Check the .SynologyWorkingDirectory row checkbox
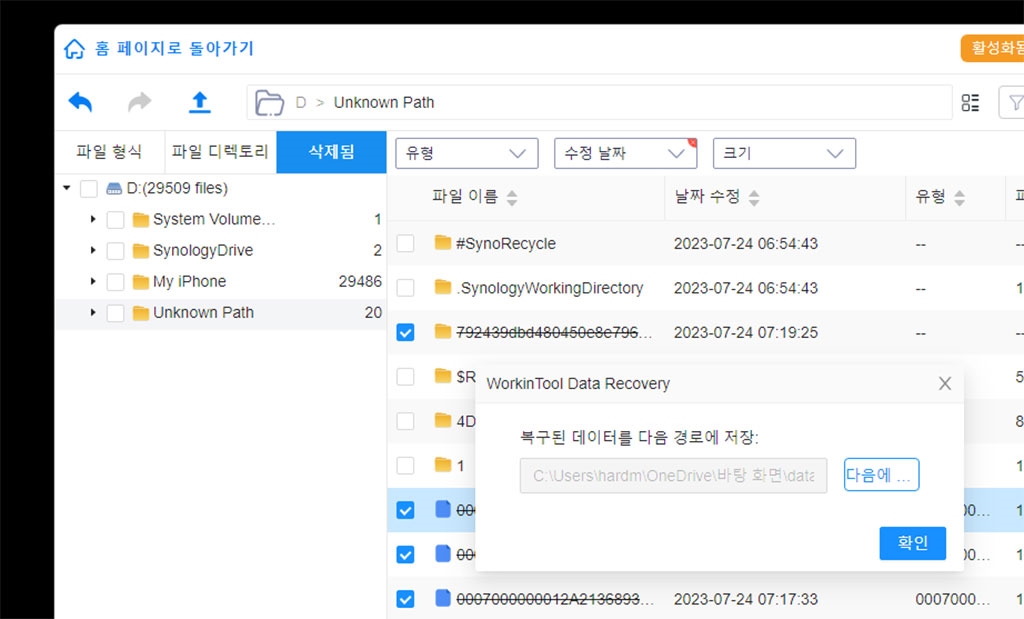Image resolution: width=1024 pixels, height=619 pixels. tap(406, 288)
